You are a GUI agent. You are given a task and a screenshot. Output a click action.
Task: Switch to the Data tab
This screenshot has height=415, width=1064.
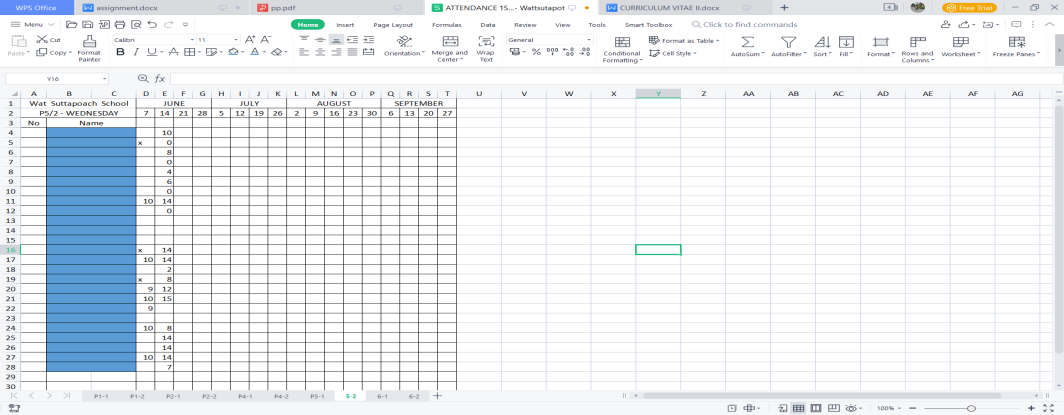(487, 24)
